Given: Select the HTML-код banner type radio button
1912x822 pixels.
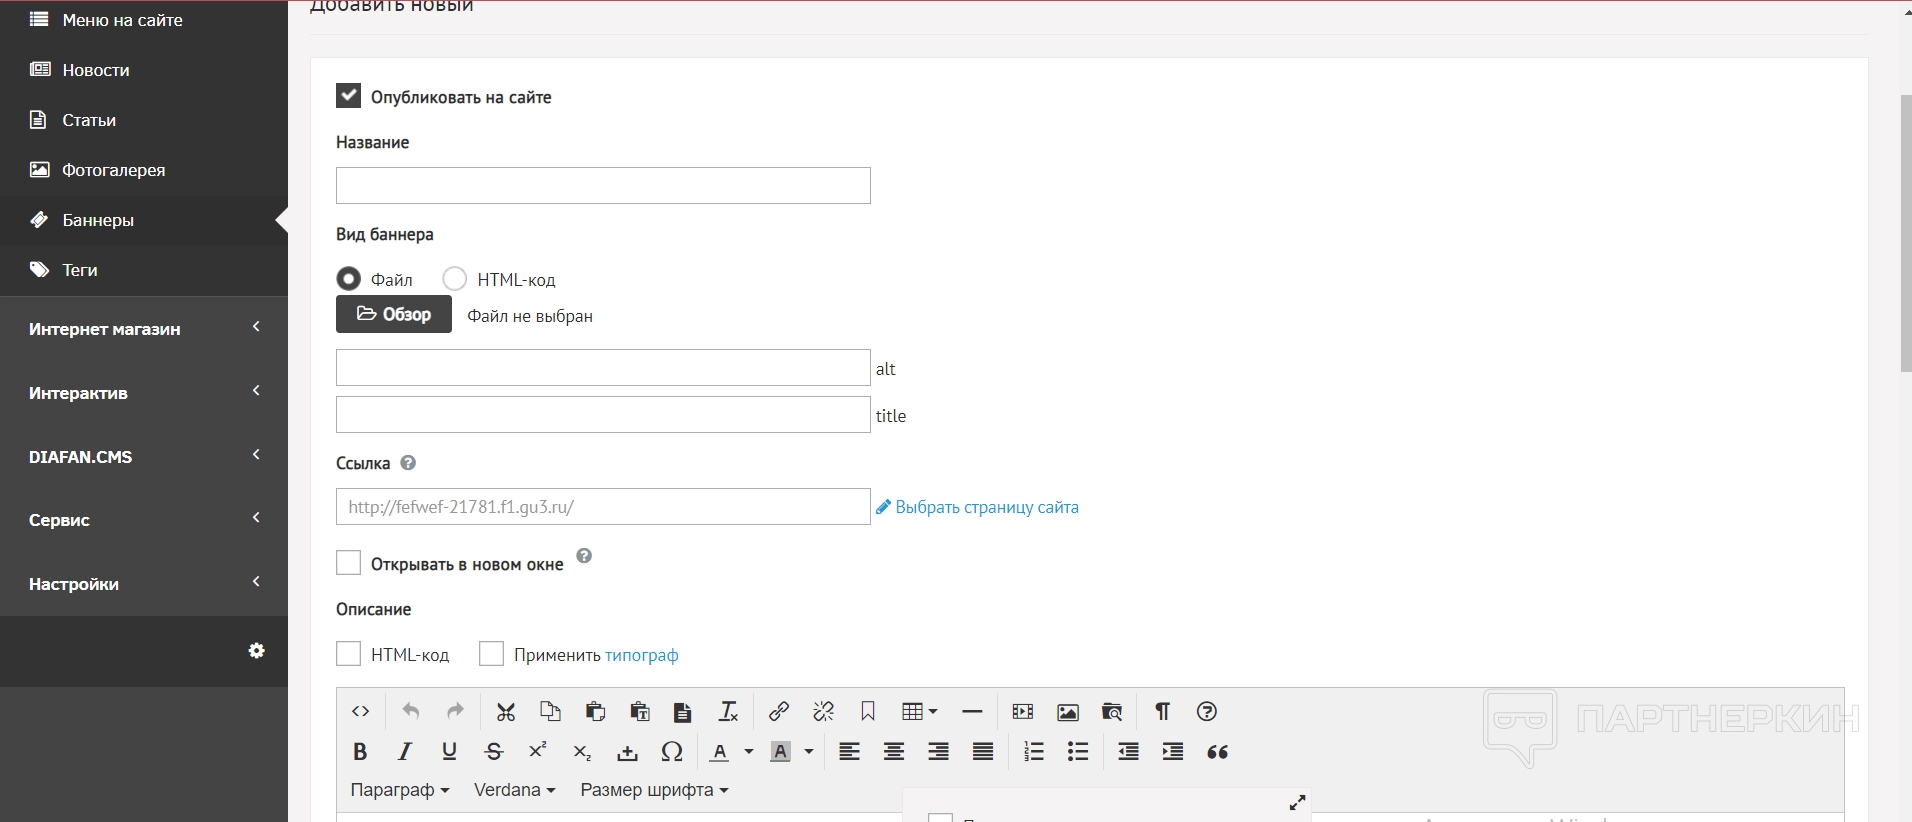Looking at the screenshot, I should click(x=455, y=279).
